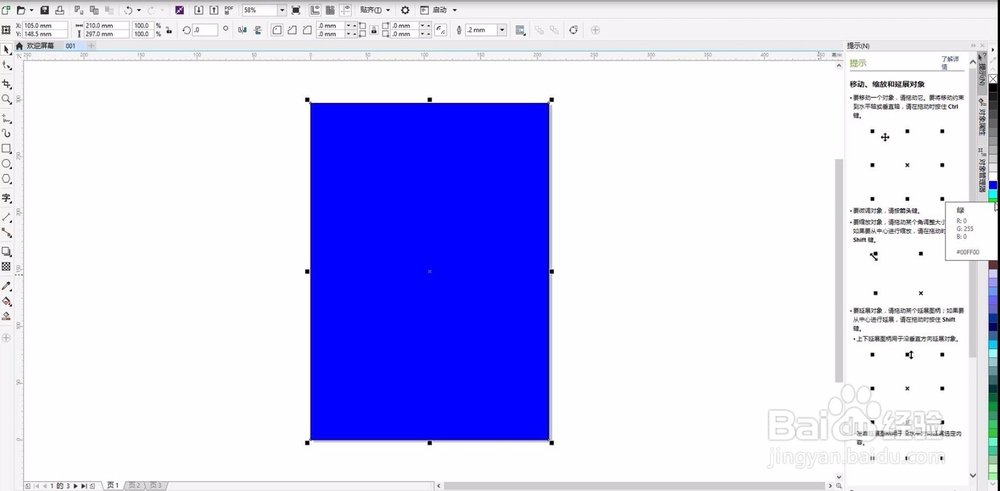
Task: Toggle edit corners together lock
Action: pyautogui.click(x=374, y=30)
